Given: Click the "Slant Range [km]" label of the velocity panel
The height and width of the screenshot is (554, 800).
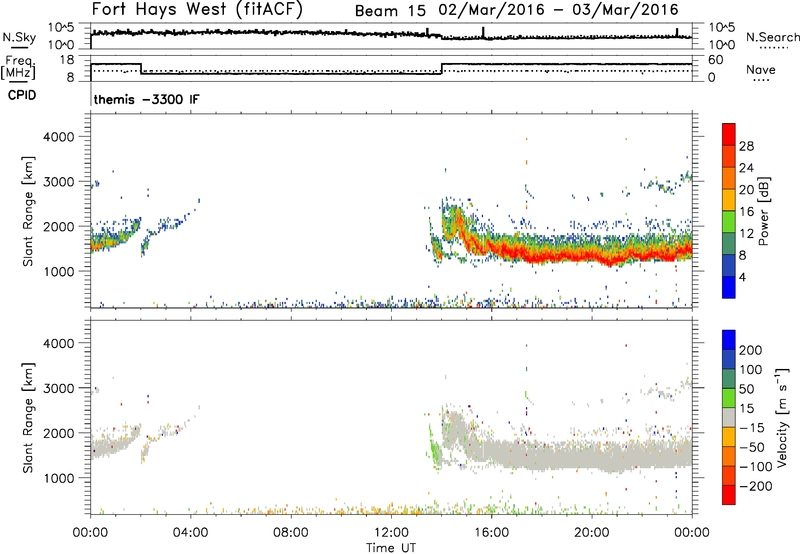Looking at the screenshot, I should [28, 417].
